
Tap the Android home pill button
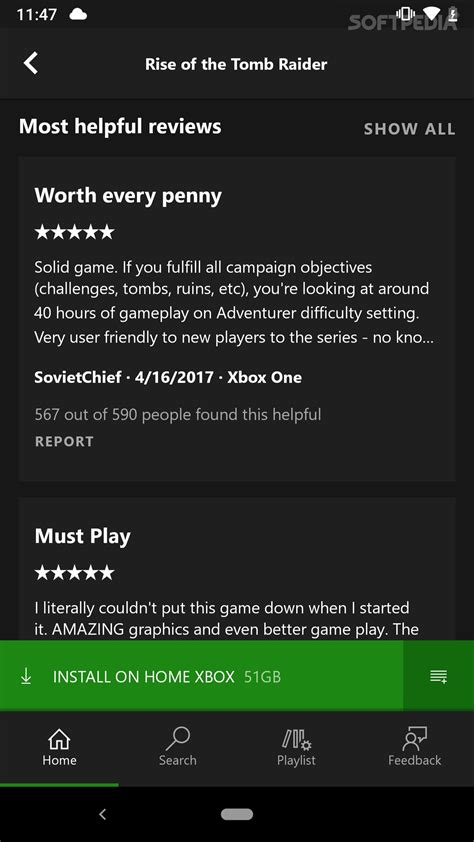[237, 814]
